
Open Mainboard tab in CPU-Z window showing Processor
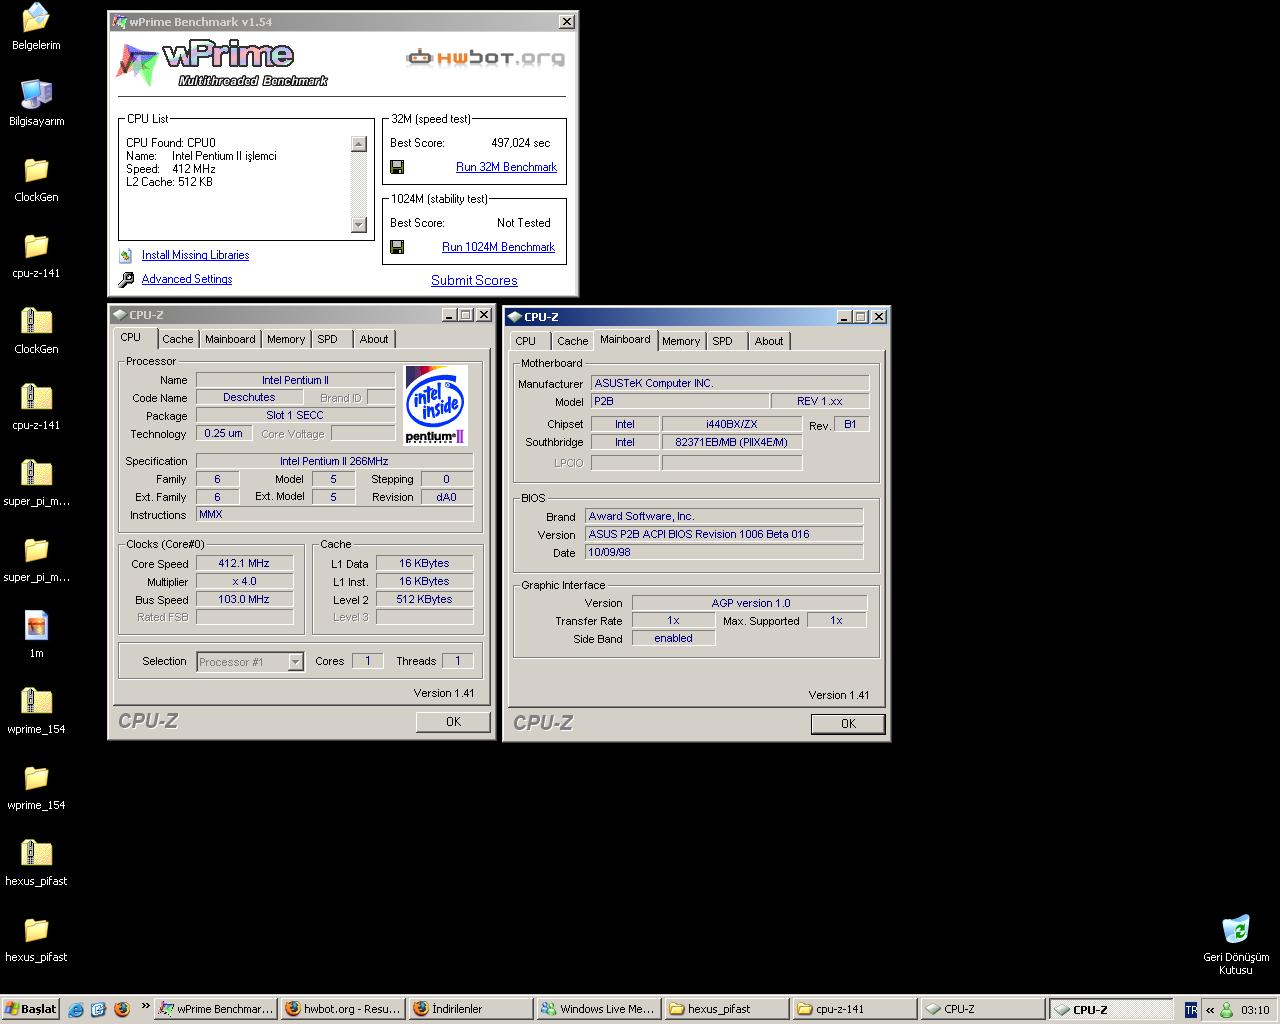click(230, 339)
